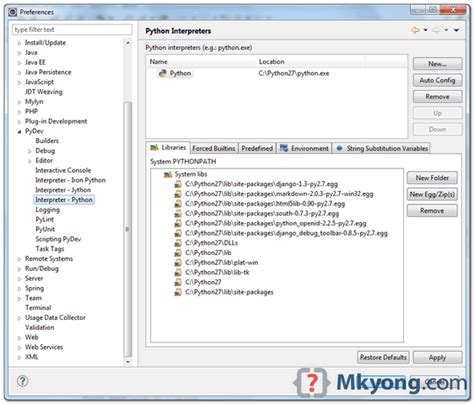Switch to the Libraries tab
The image size is (474, 404).
168,148
